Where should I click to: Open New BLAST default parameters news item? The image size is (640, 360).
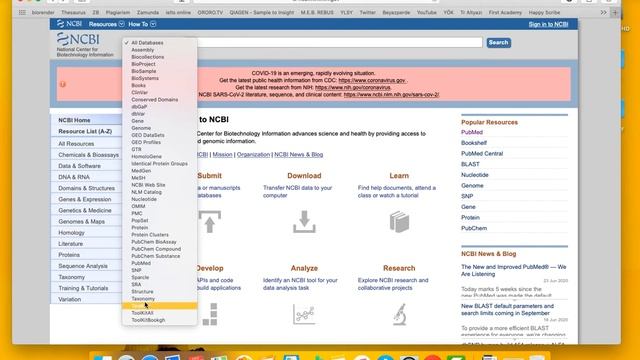[x=507, y=309]
